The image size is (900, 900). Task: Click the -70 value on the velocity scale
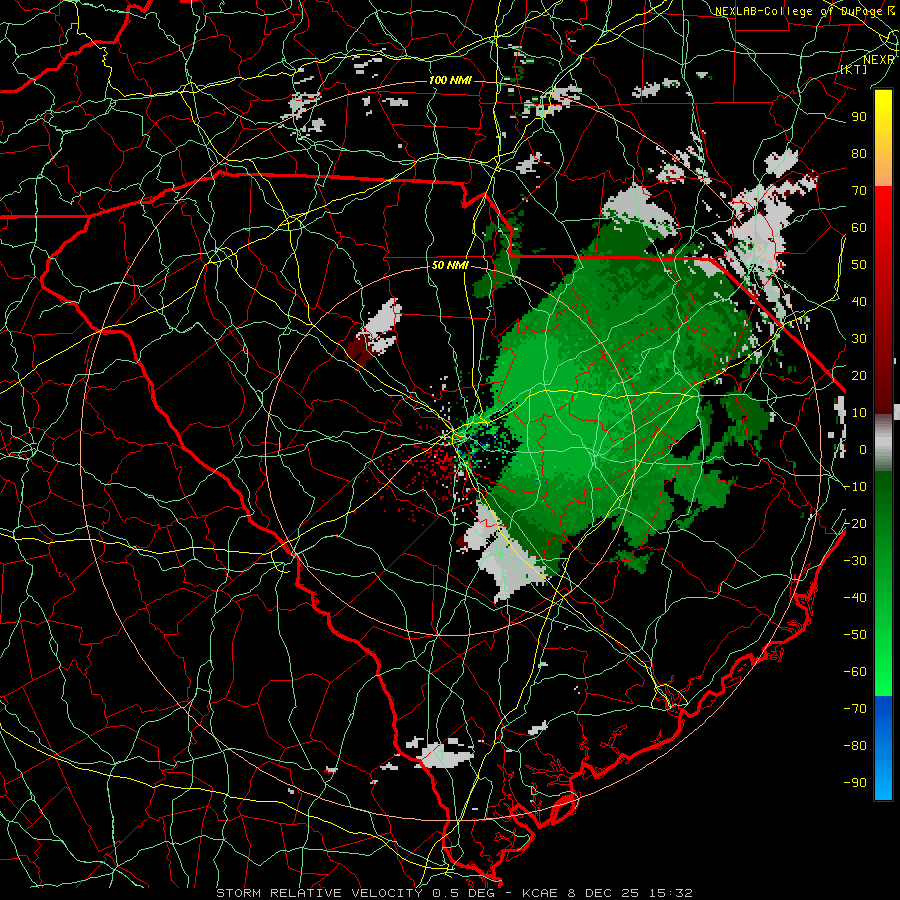(855, 709)
